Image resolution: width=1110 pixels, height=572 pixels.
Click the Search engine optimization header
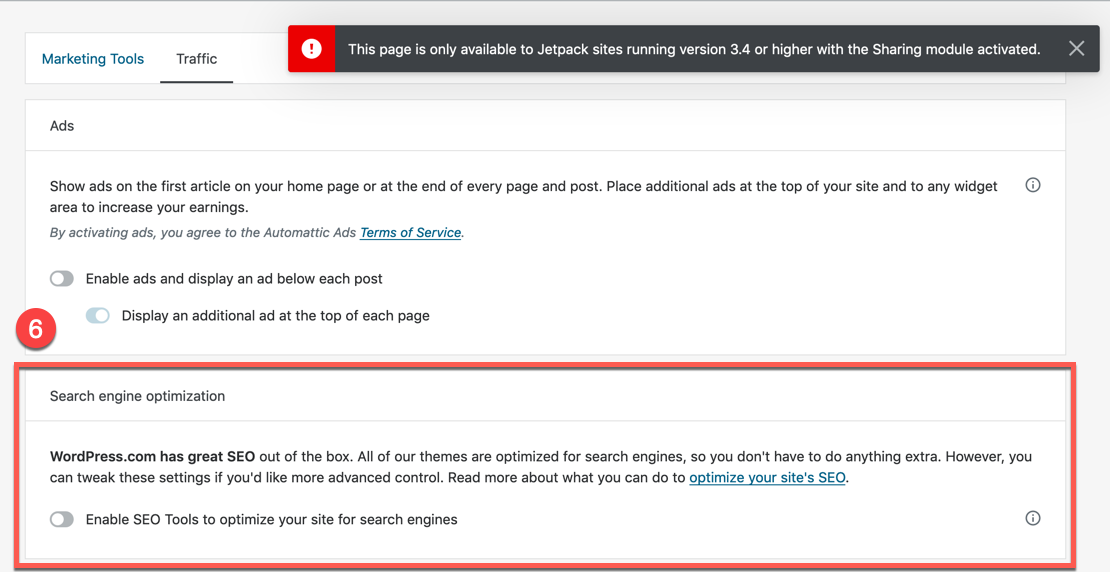(137, 396)
